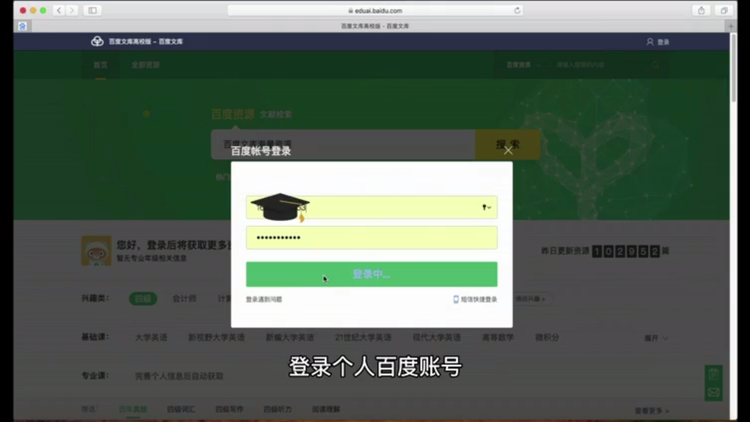Select the 四级听力 filter tab
Image resolution: width=750 pixels, height=422 pixels.
(x=277, y=409)
